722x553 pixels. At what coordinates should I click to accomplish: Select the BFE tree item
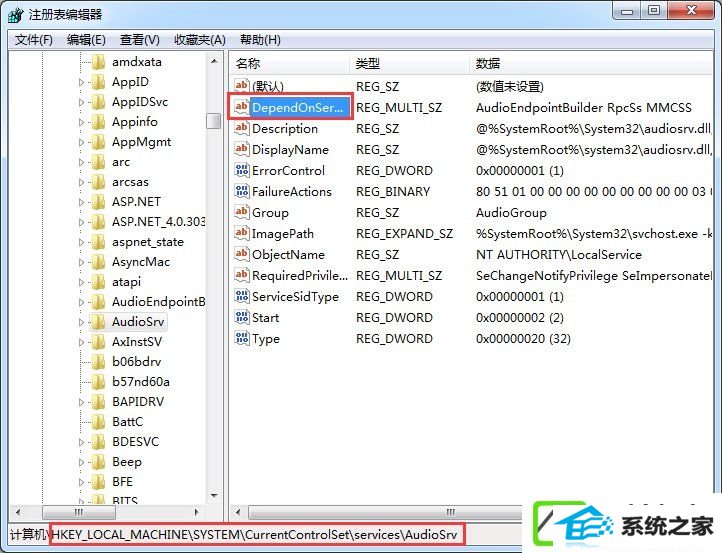click(122, 482)
